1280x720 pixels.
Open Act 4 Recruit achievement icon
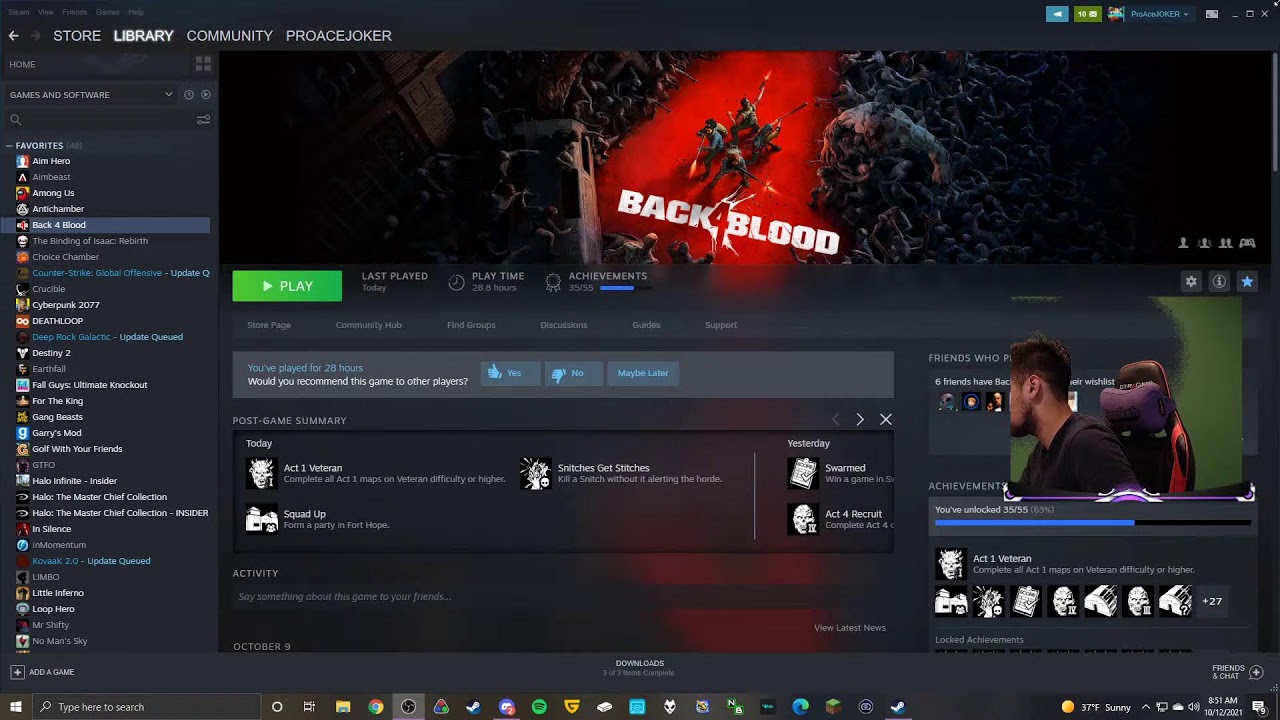pyautogui.click(x=803, y=519)
